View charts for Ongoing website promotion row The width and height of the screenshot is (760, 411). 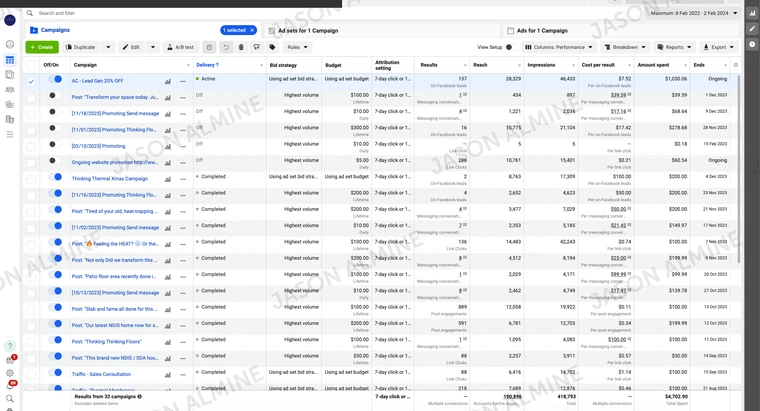[x=168, y=163]
